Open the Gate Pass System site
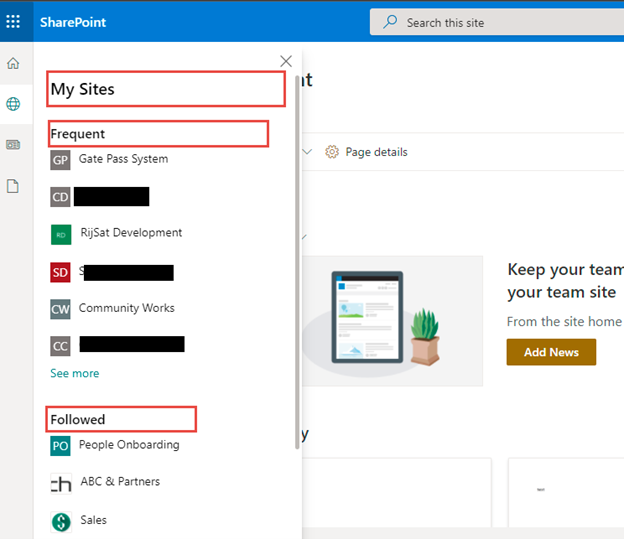 click(x=123, y=159)
